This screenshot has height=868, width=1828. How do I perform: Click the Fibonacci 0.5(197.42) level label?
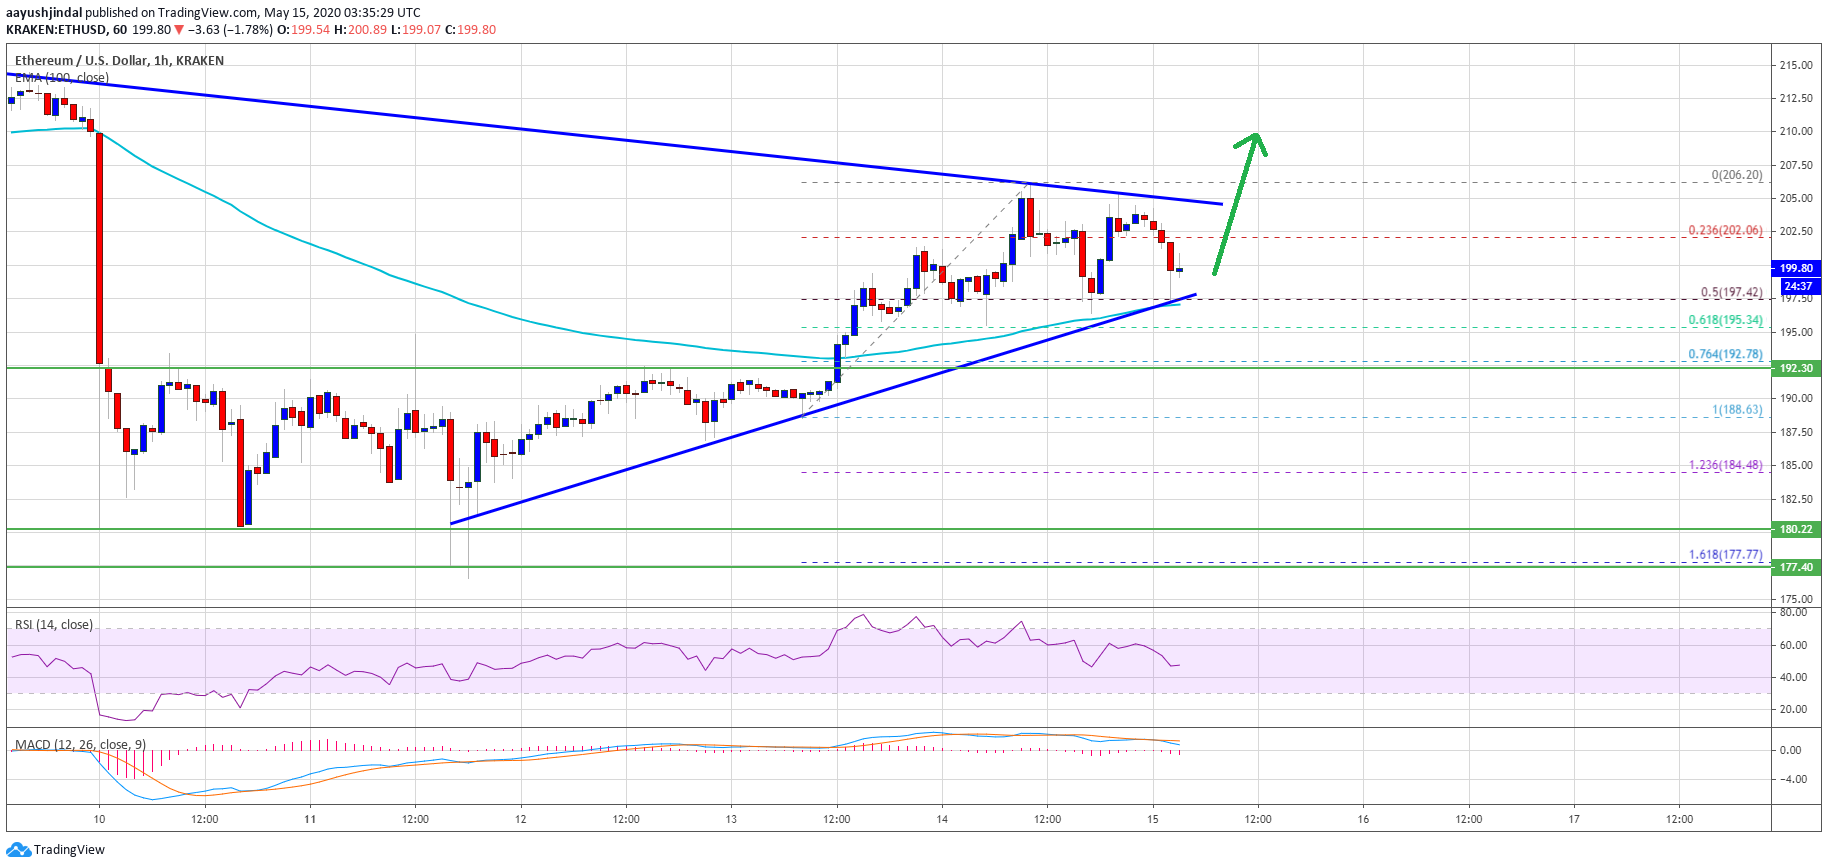point(1732,293)
